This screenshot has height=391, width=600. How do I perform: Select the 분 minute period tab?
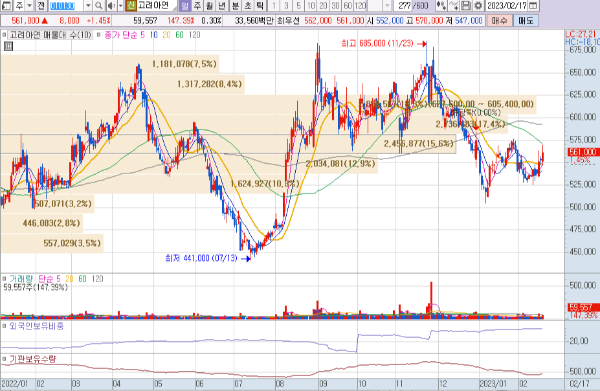pyautogui.click(x=235, y=5)
